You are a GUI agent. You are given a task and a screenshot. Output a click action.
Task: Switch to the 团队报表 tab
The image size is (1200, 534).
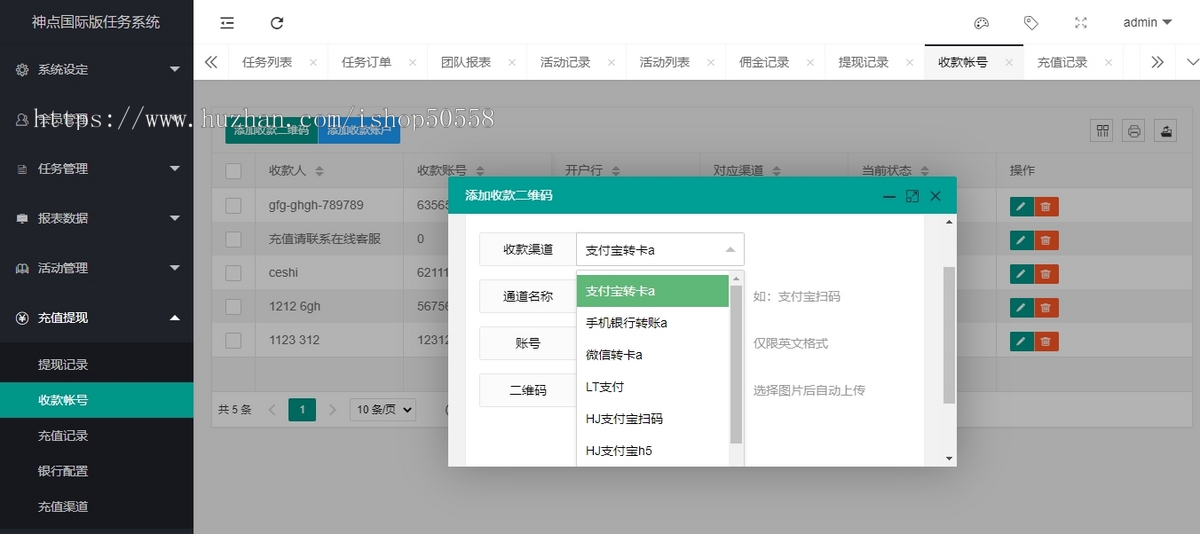coord(465,62)
